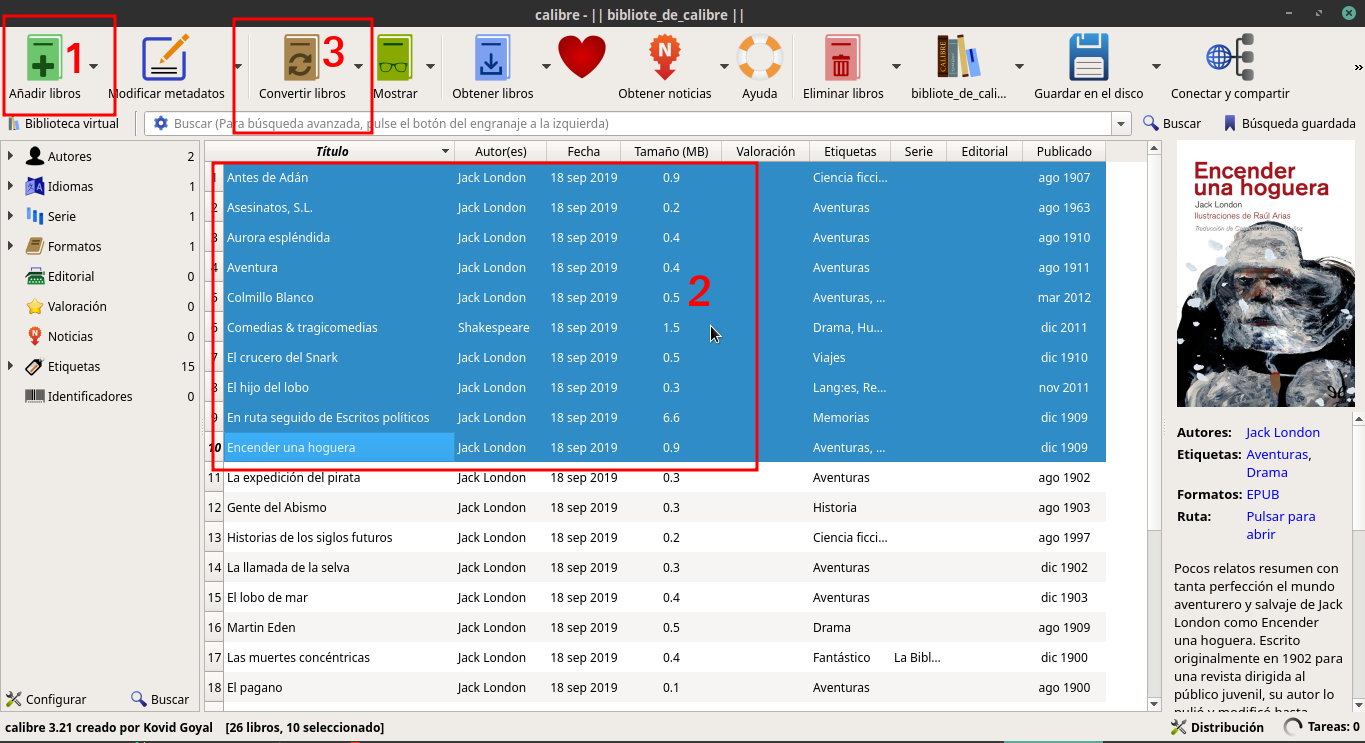Click the Ayuda lifebuoy icon

click(x=759, y=58)
